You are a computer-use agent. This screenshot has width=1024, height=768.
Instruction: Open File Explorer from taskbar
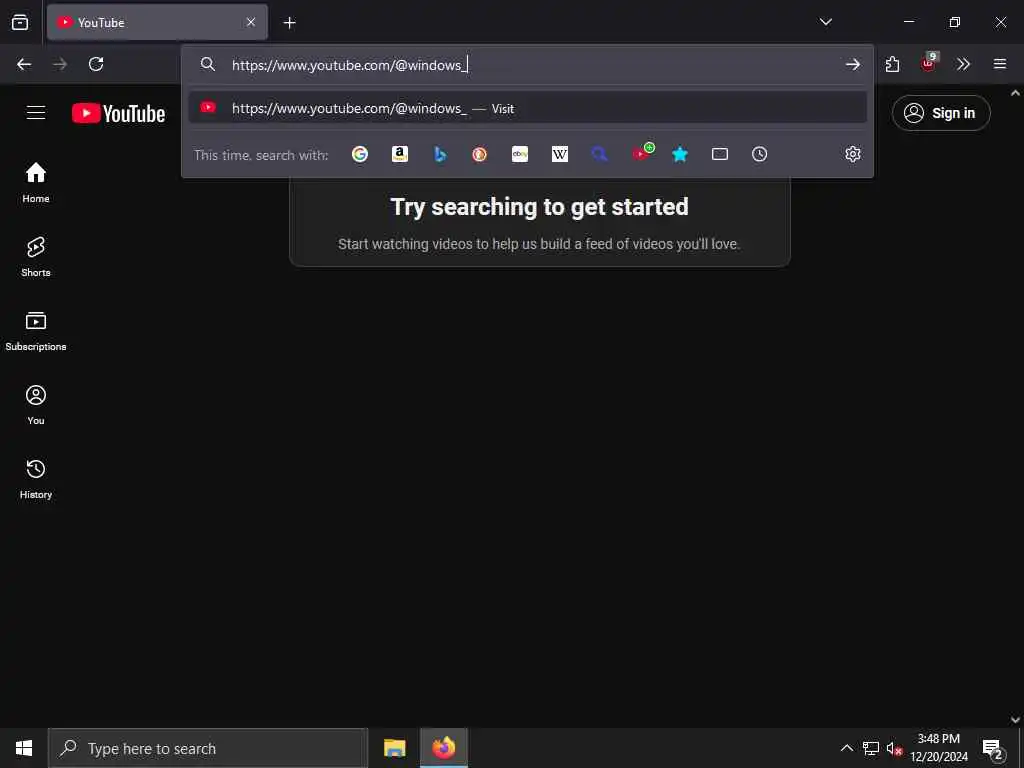[x=394, y=748]
